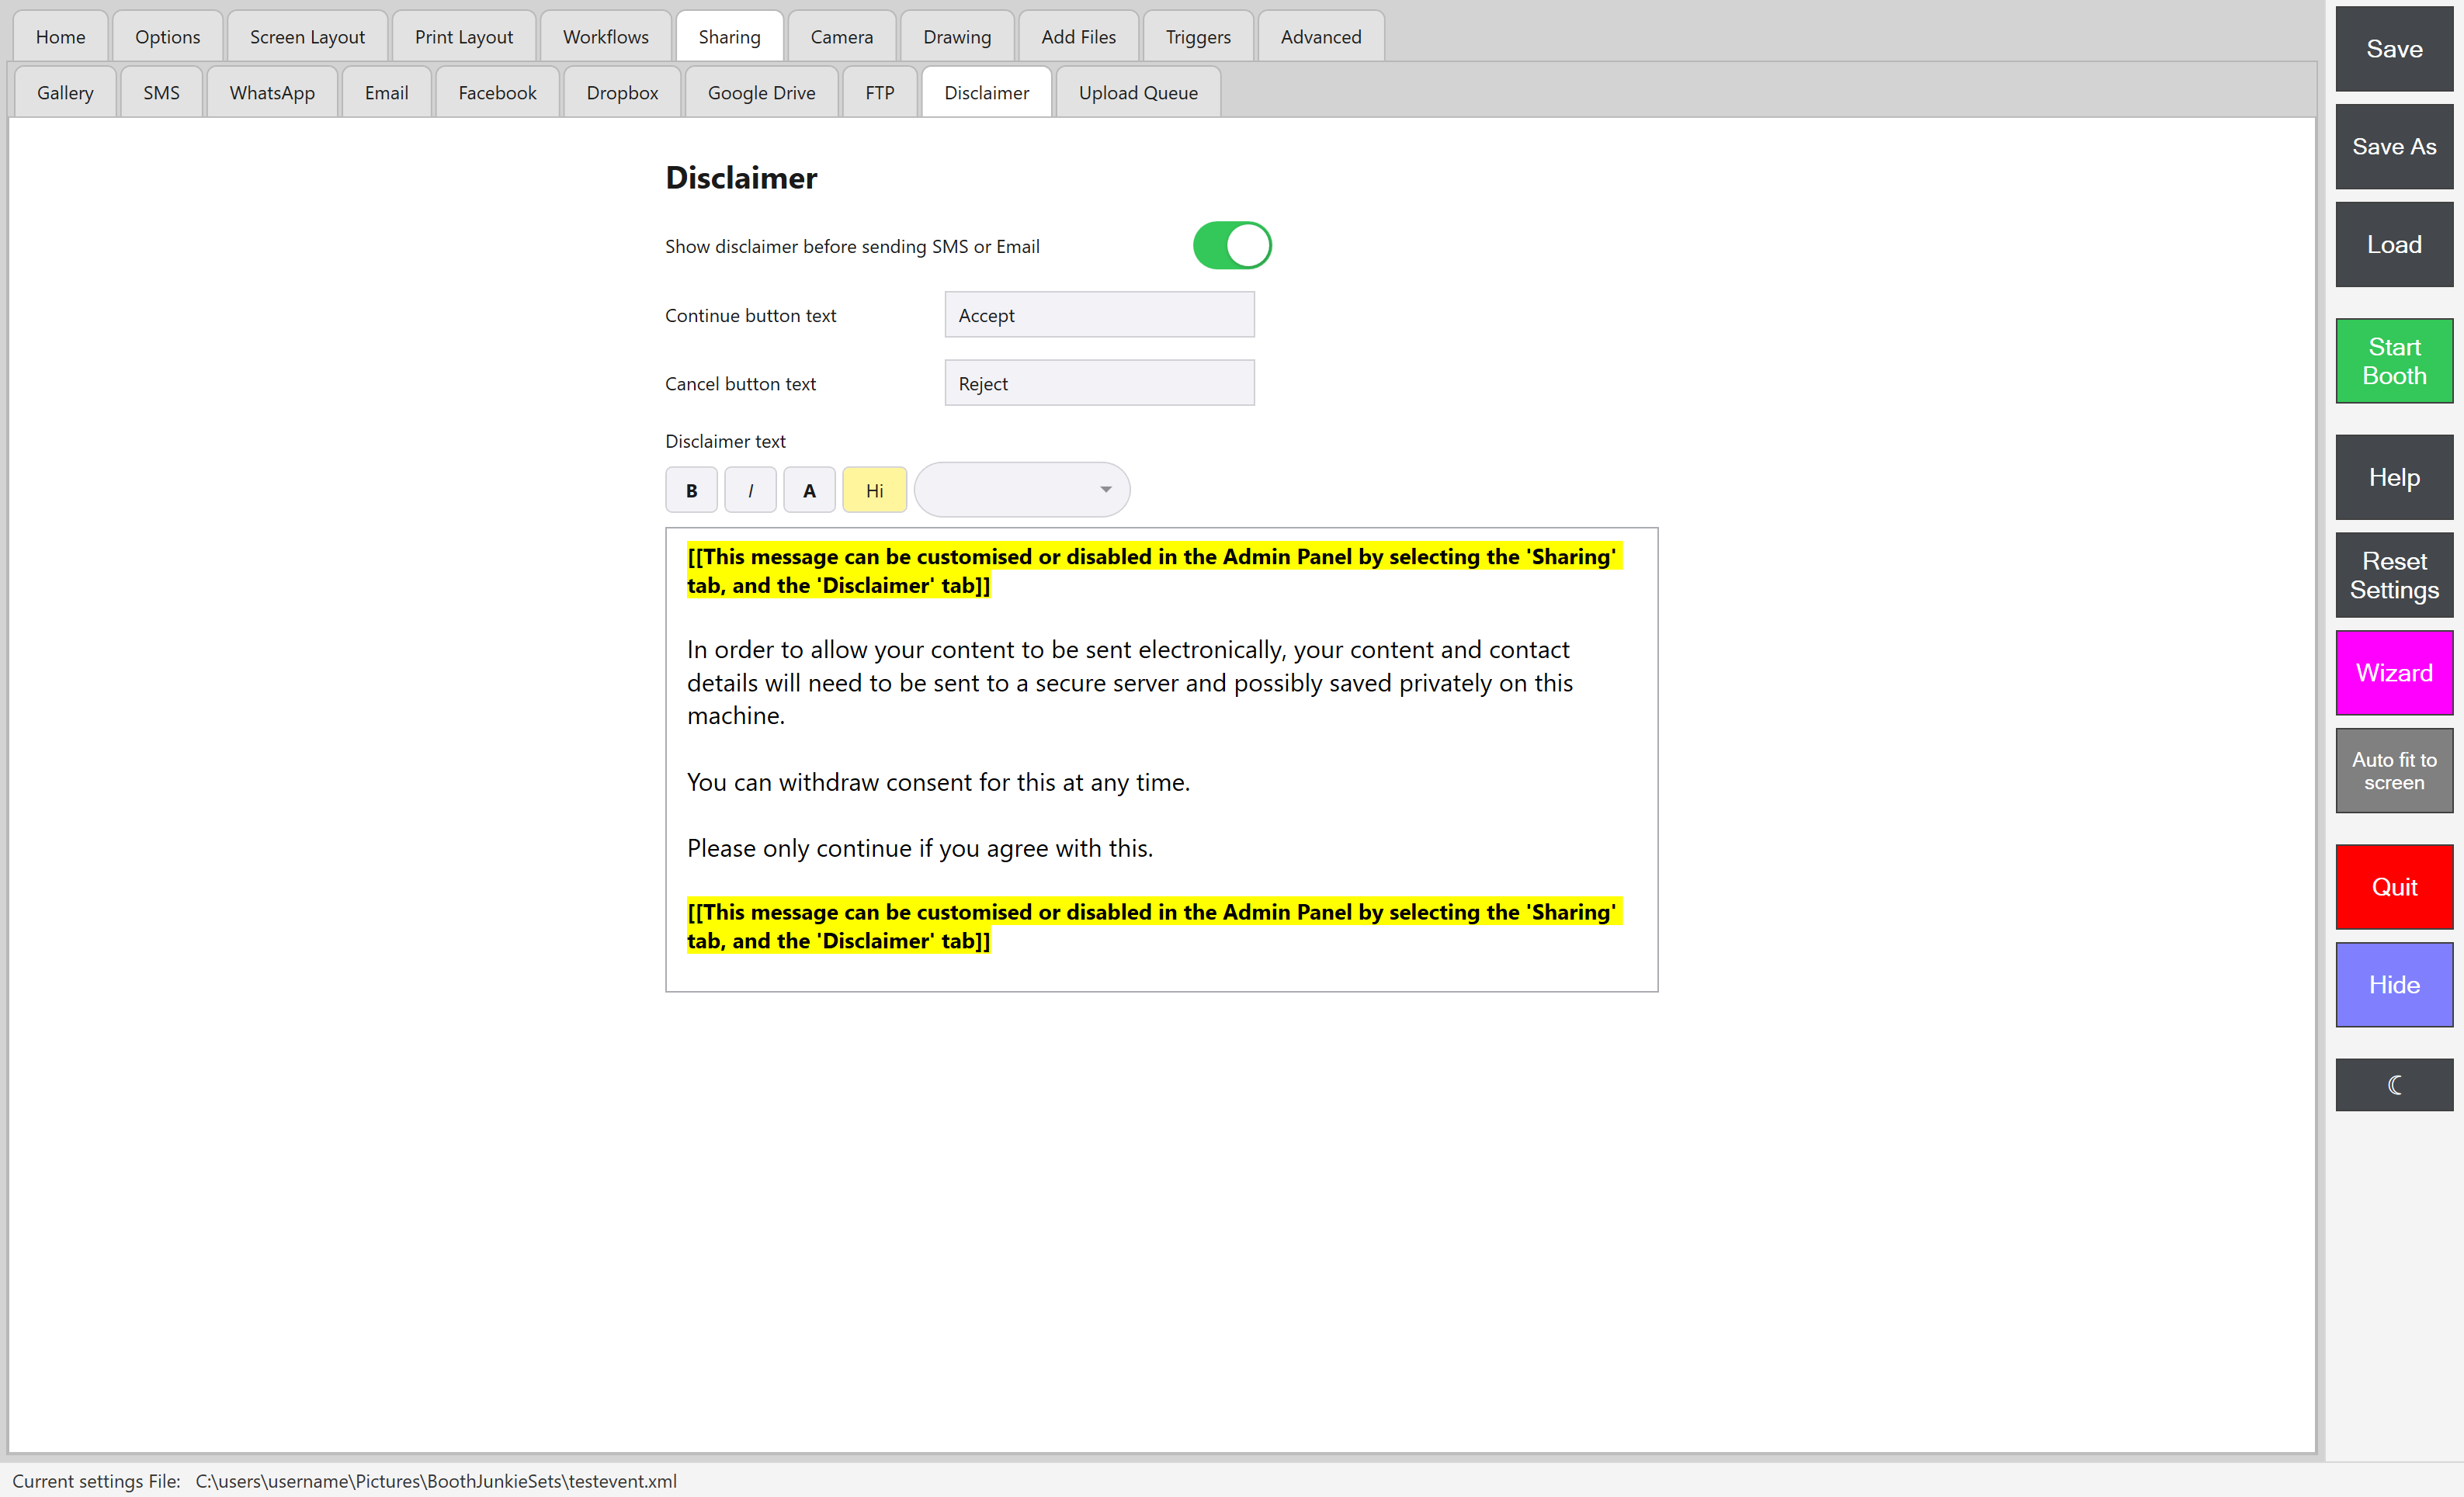Open the Drawing tab
Image resolution: width=2464 pixels, height=1497 pixels.
pos(957,37)
